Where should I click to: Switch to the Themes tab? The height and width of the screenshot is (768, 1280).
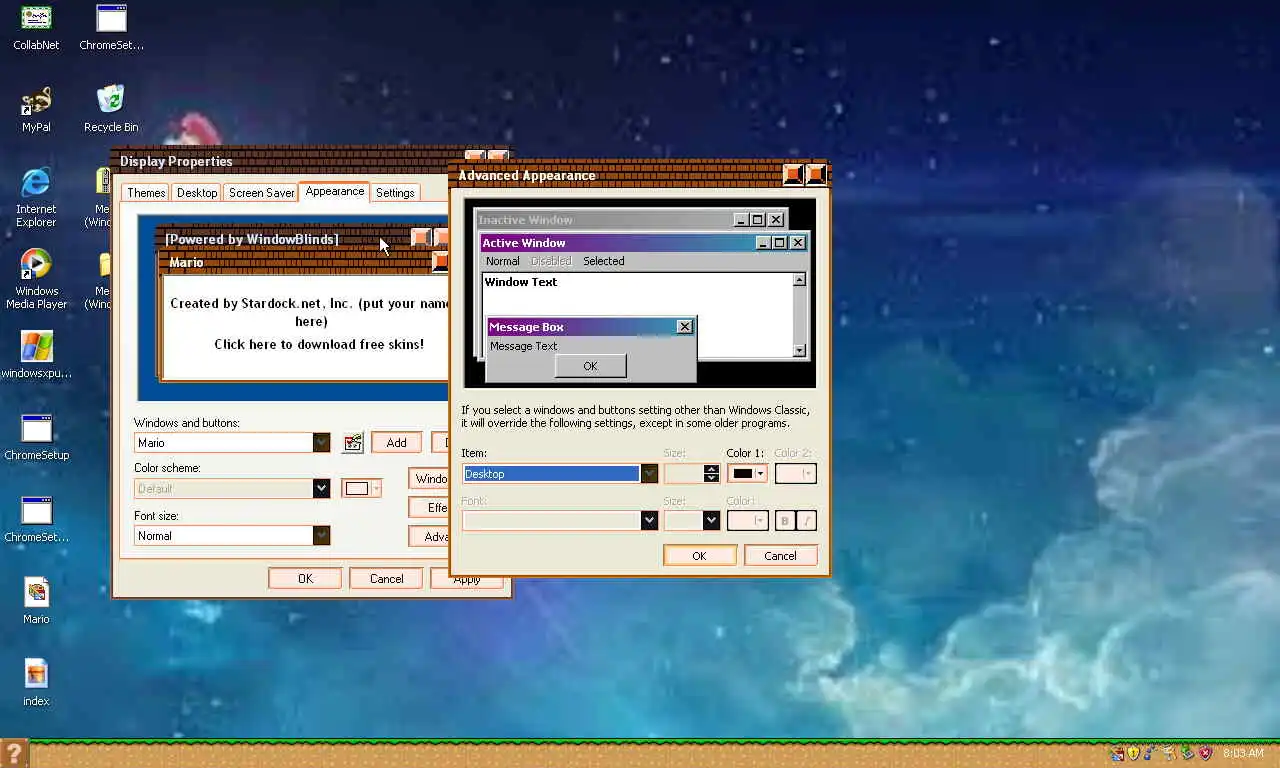(146, 193)
